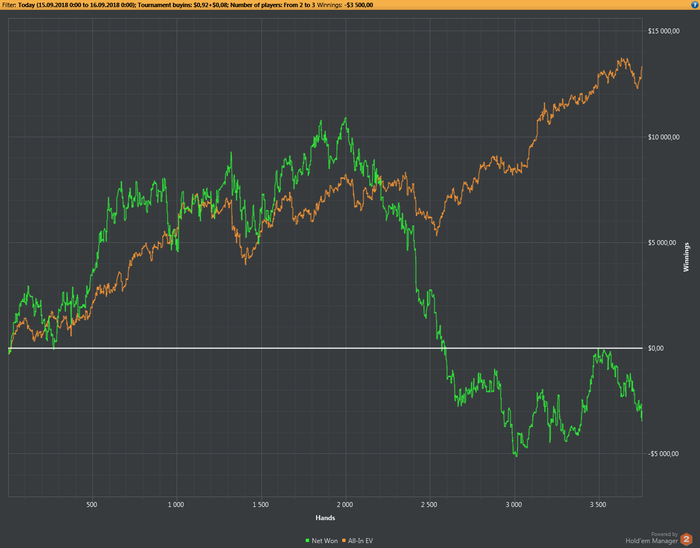Click the 2 500 hands axis tick label

point(429,505)
